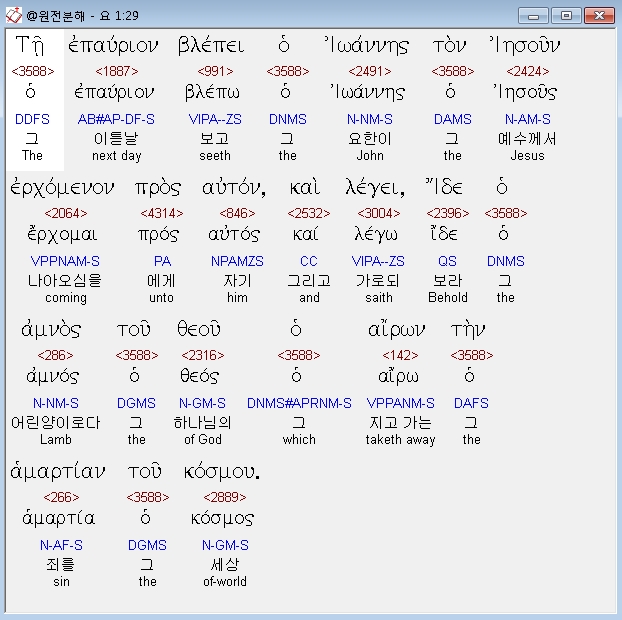Select the lemma ἔρχομαι
The image size is (622, 620).
coord(62,235)
